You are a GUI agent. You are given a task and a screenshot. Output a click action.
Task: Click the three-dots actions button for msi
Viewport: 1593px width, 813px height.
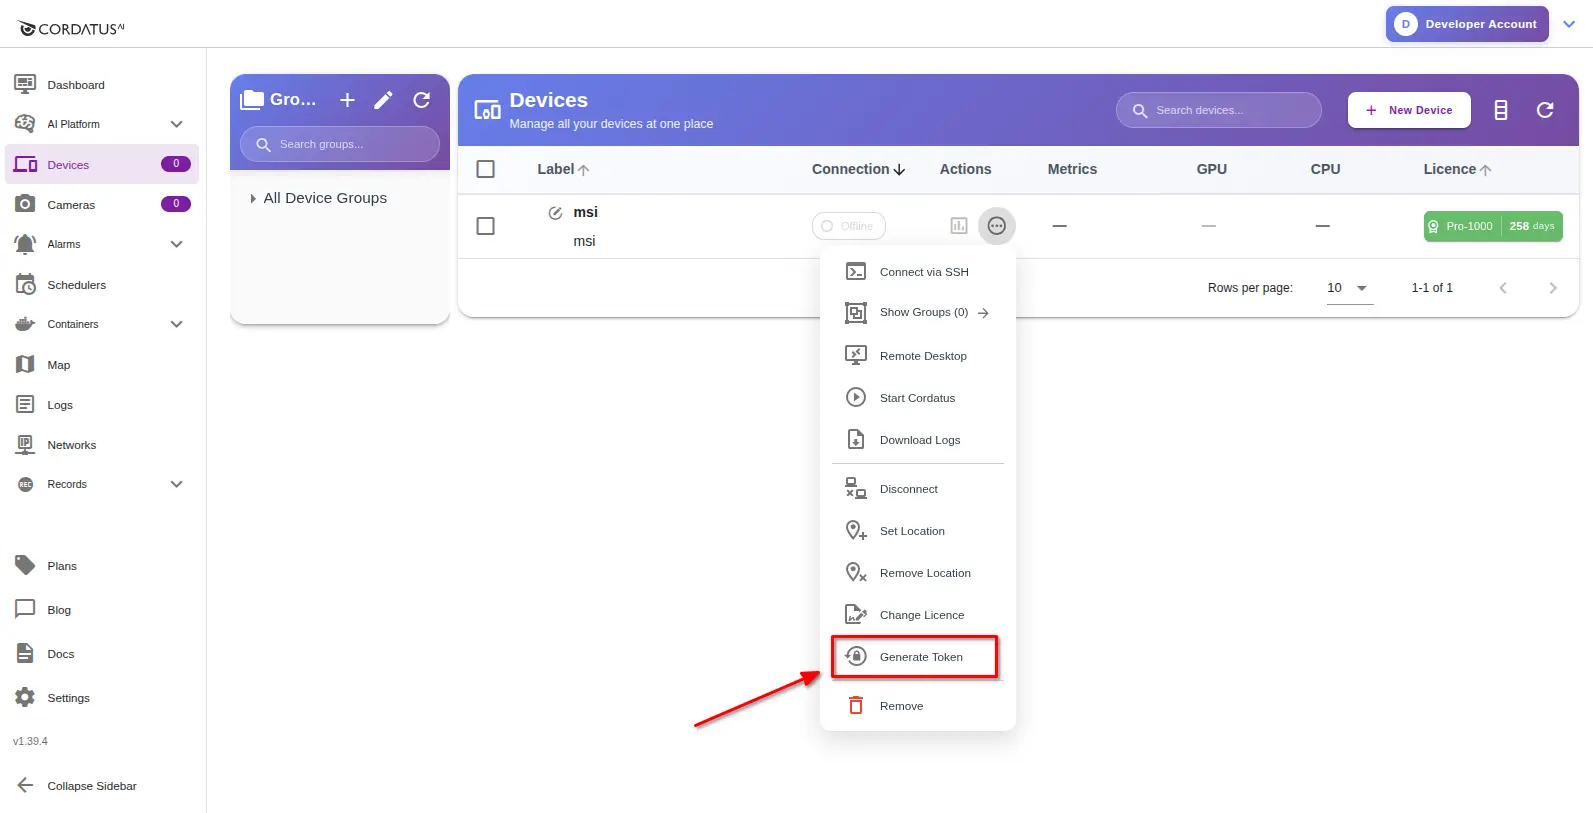click(996, 226)
